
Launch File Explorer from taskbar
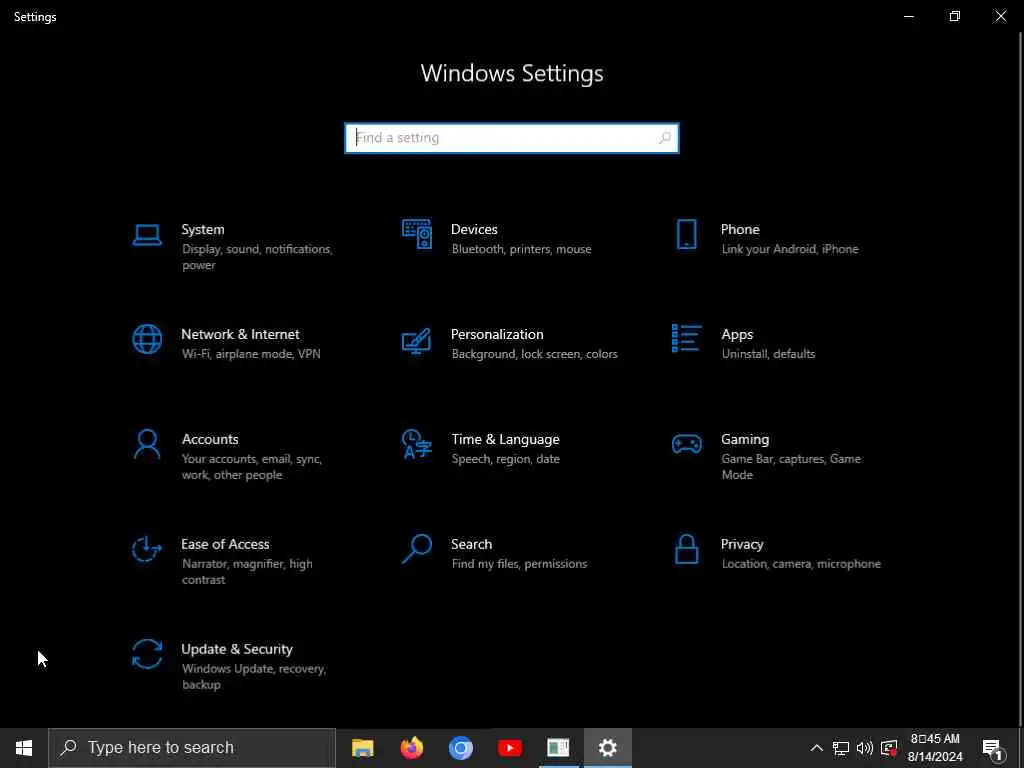tap(362, 748)
